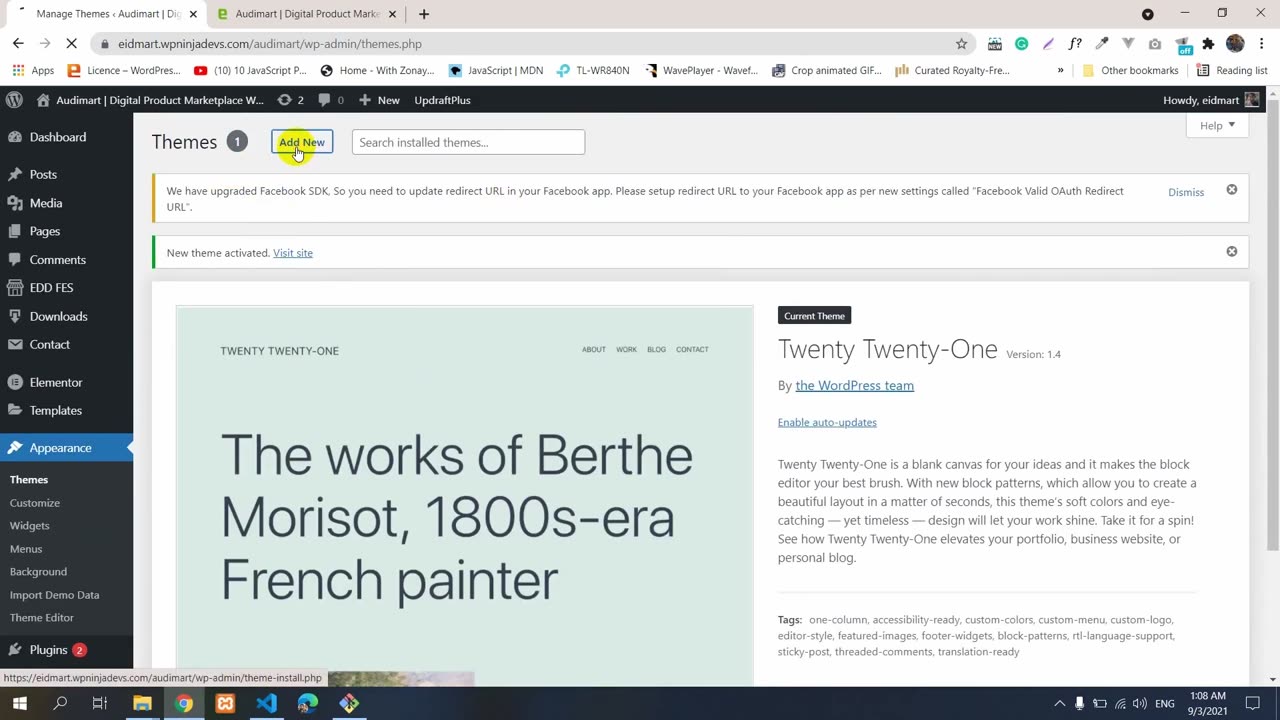
Task: Open the Chrome extensions puzzle icon
Action: (x=1208, y=44)
